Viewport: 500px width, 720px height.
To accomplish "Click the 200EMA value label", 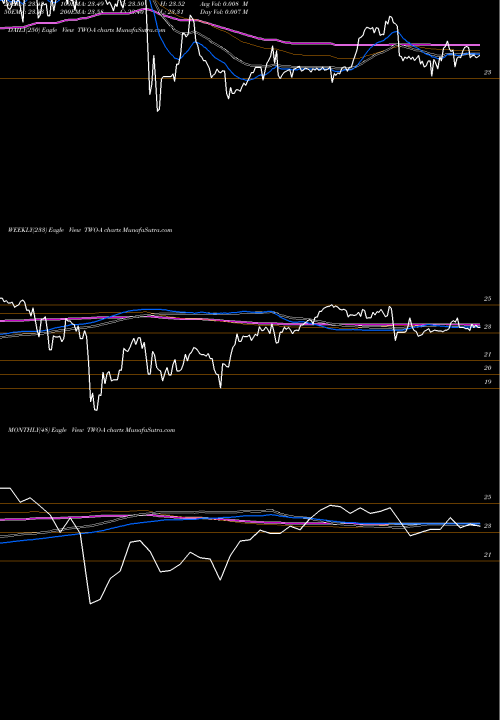I will (81, 12).
